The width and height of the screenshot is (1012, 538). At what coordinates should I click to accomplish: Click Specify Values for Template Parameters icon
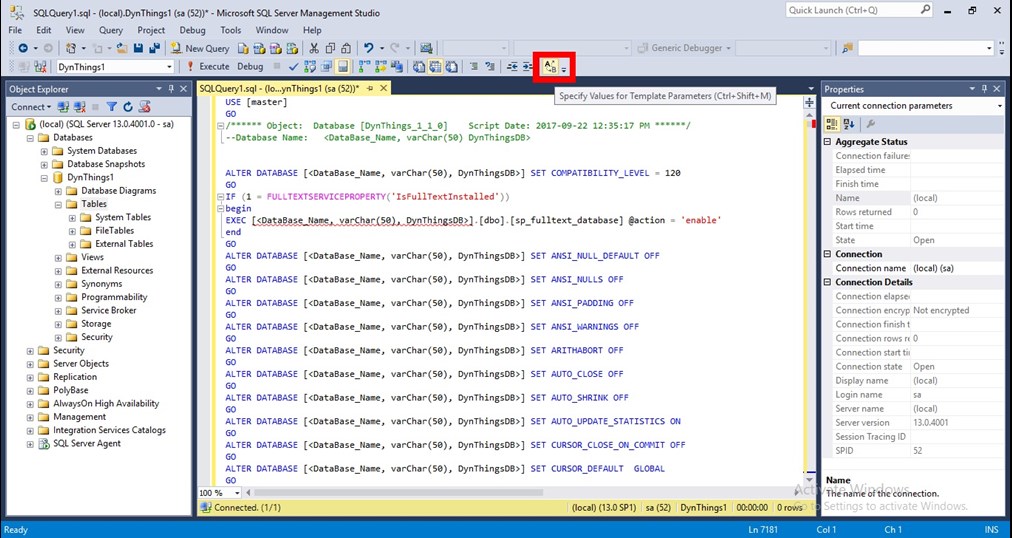click(550, 66)
